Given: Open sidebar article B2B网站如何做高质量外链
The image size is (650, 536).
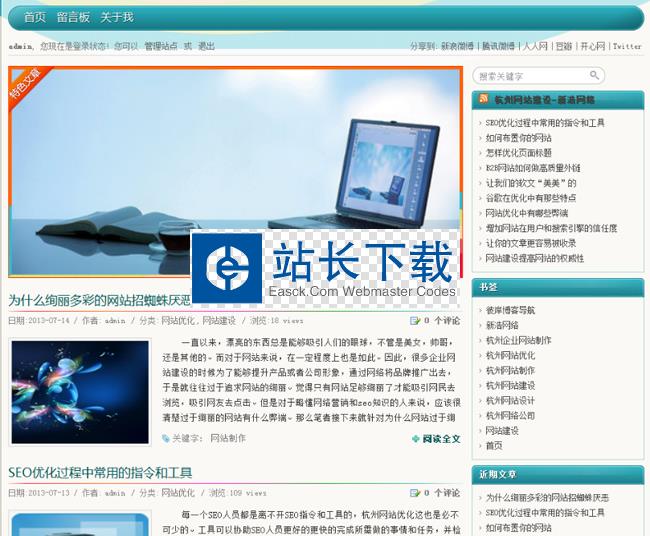Looking at the screenshot, I should 533,168.
